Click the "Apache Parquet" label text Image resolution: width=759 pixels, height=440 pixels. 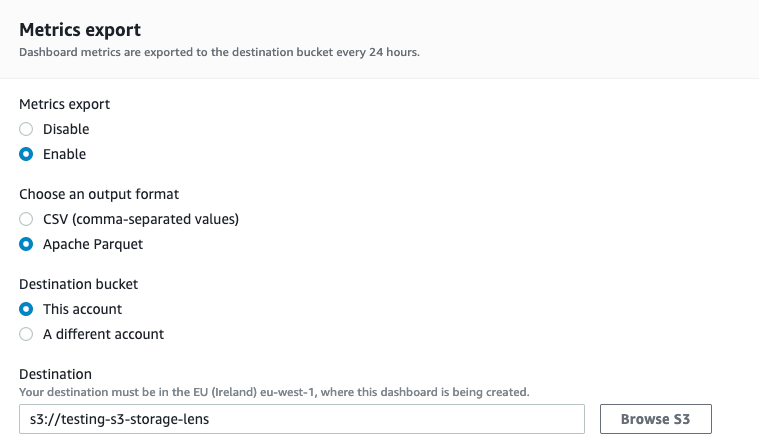[92, 244]
